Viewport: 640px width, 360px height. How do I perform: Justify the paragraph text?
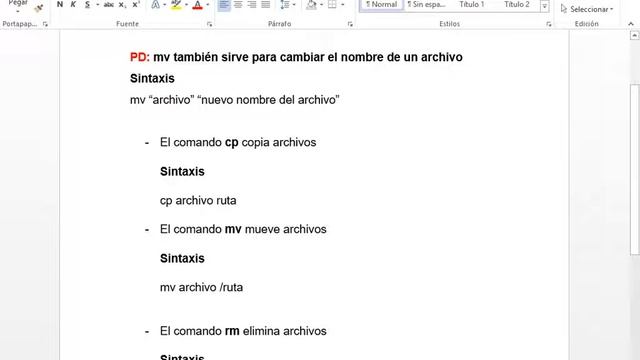266,5
